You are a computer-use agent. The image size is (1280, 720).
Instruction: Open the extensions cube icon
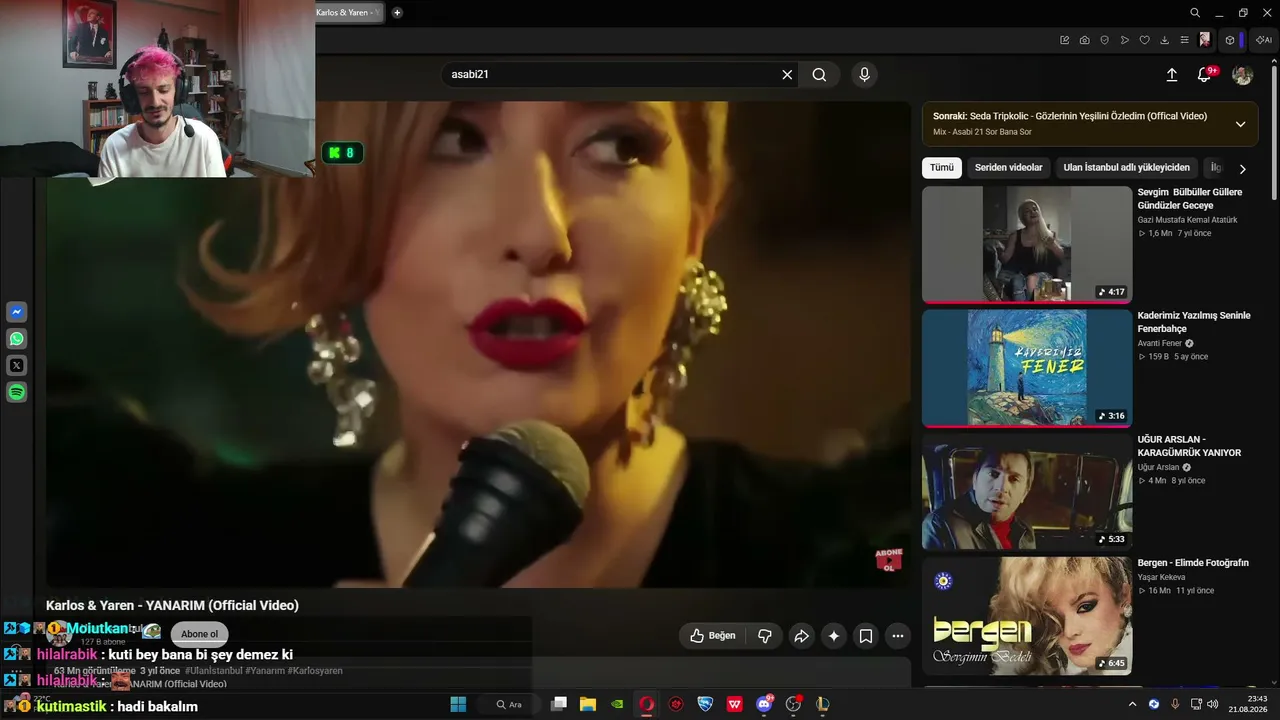(x=1230, y=40)
